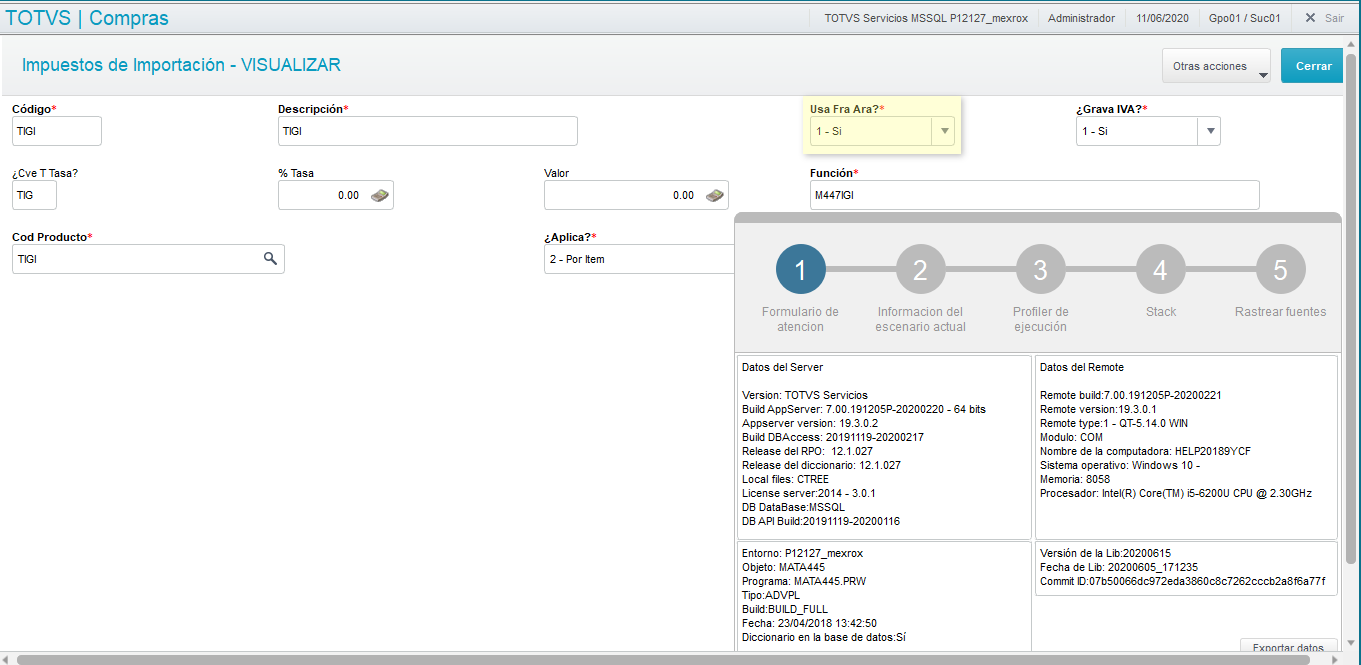Open the ¿Aplica? Por Item combo box
This screenshot has height=665, width=1361.
click(x=640, y=259)
